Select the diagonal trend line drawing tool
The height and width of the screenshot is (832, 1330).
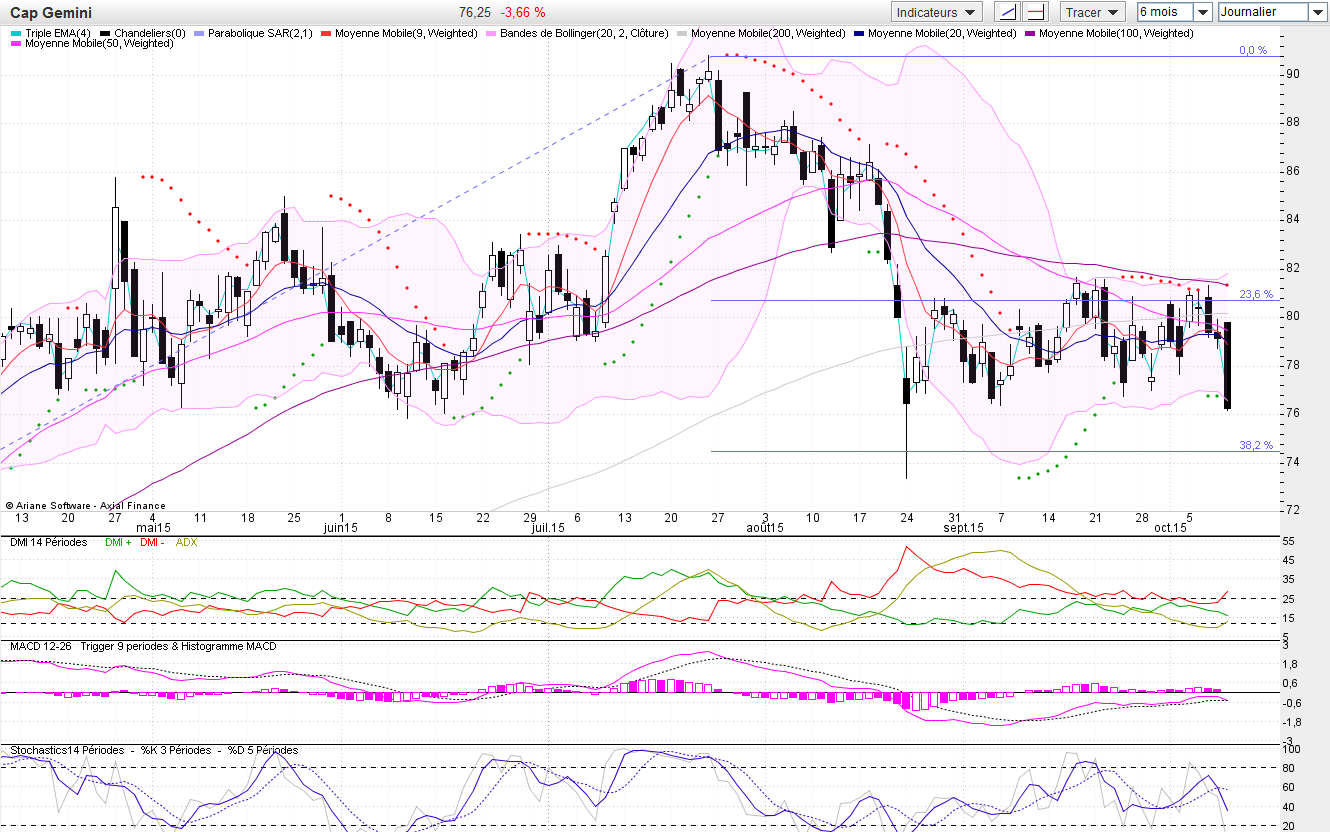pyautogui.click(x=1008, y=12)
